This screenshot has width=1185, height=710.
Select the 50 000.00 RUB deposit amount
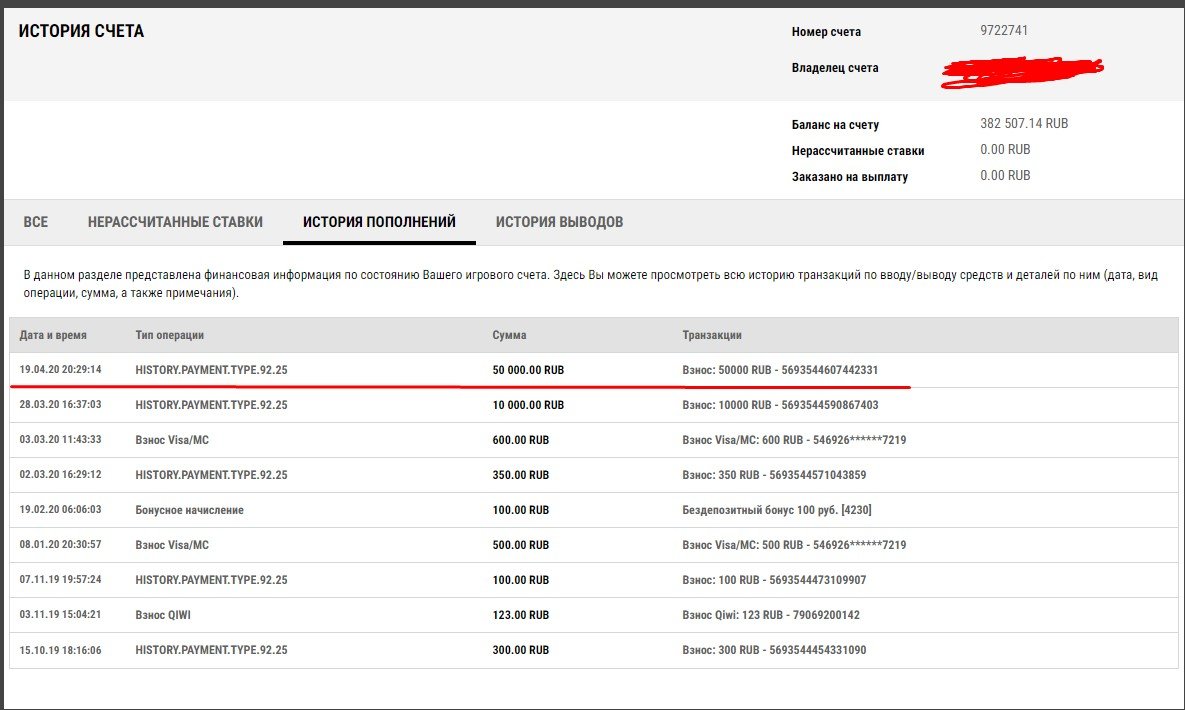pos(528,370)
